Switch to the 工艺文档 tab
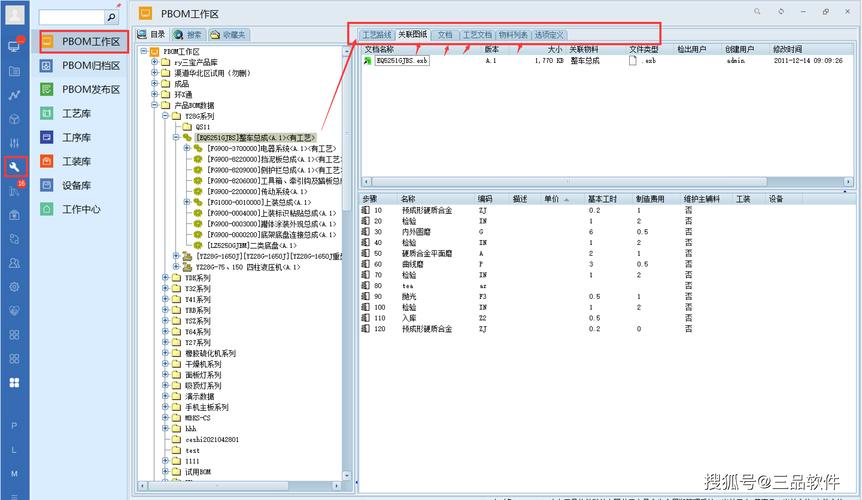The image size is (862, 500). [x=477, y=35]
